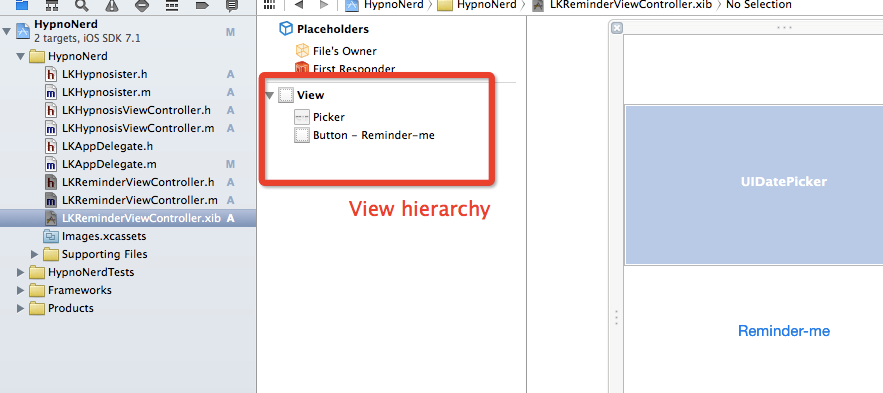Click HypnoNerd folder in jump bar
The image size is (883, 393).
point(477,5)
